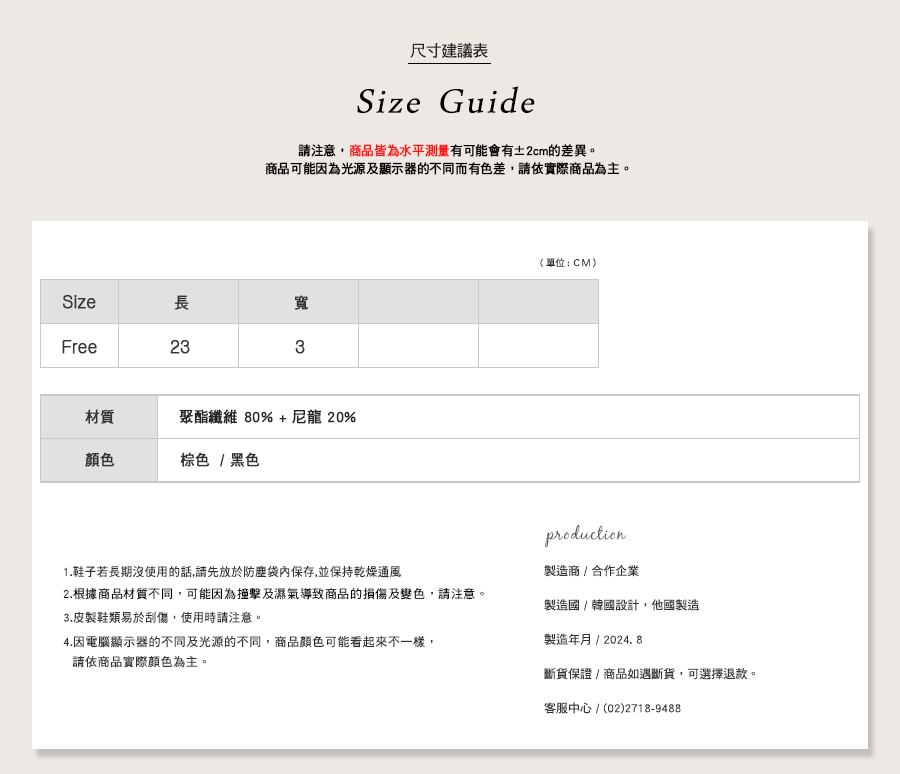Image resolution: width=900 pixels, height=774 pixels.
Task: Click the 製造年月 2024.8 line
Action: (x=593, y=640)
